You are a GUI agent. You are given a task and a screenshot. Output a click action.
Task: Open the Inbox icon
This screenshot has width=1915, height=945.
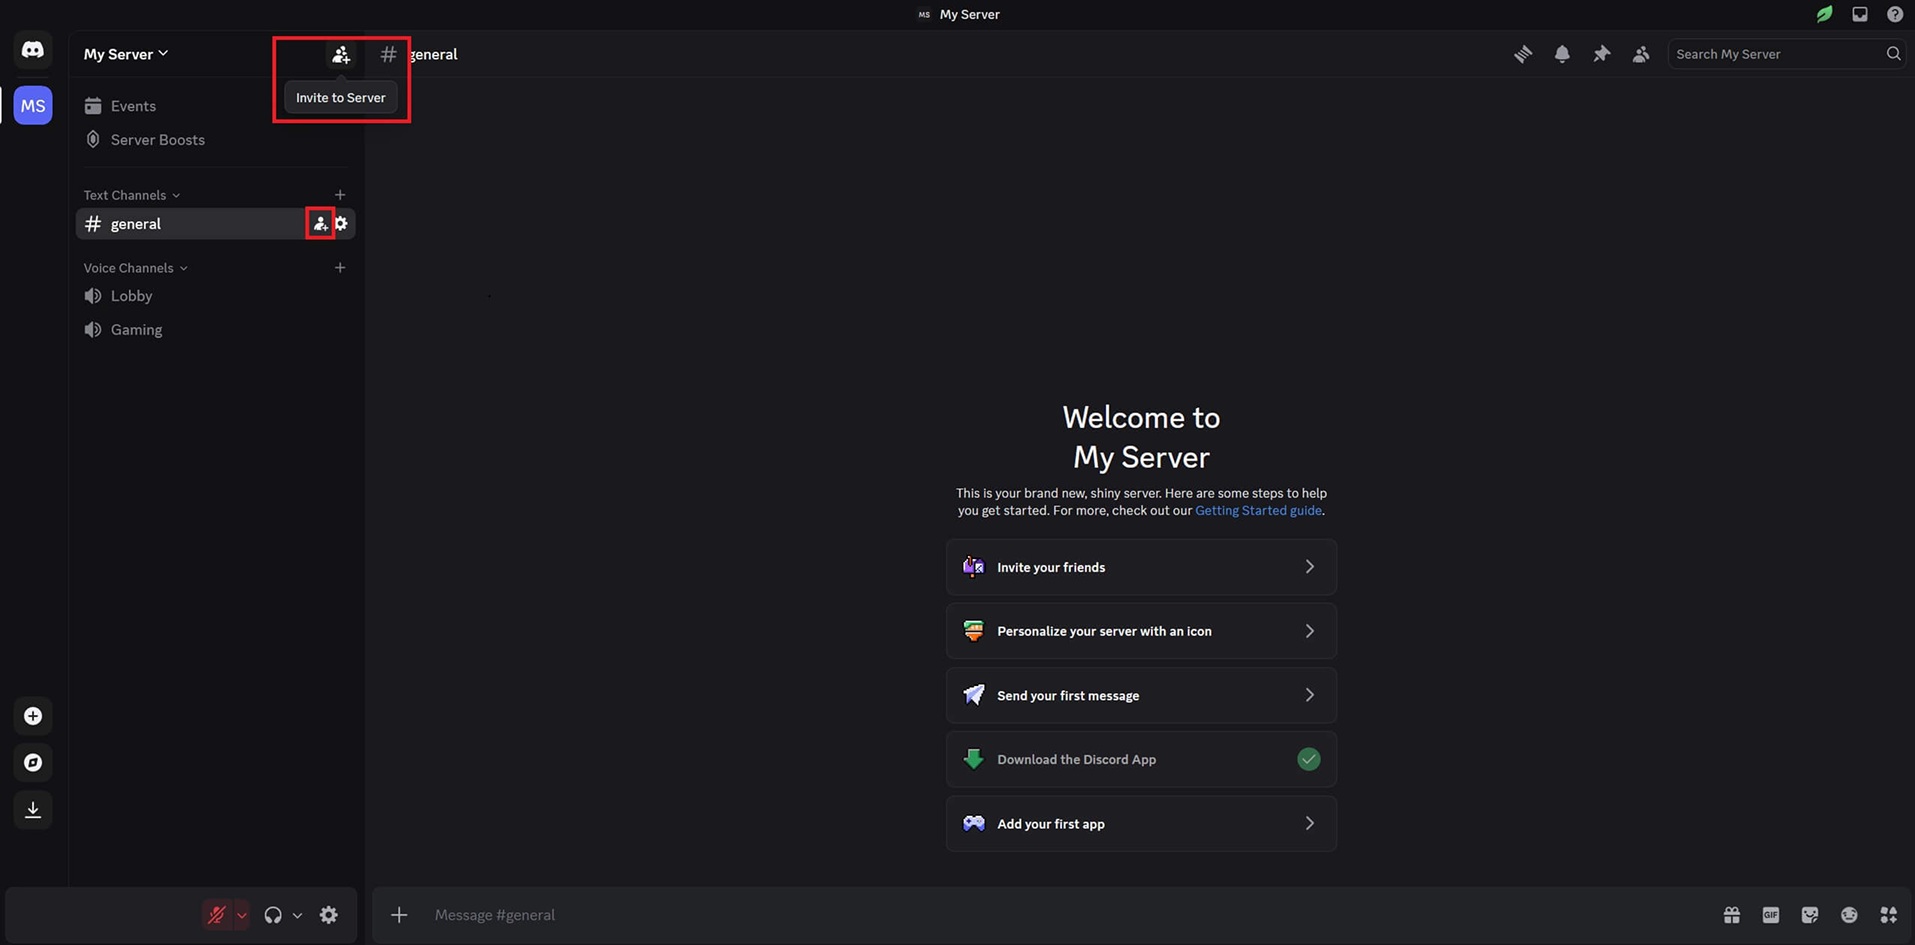tap(1860, 14)
